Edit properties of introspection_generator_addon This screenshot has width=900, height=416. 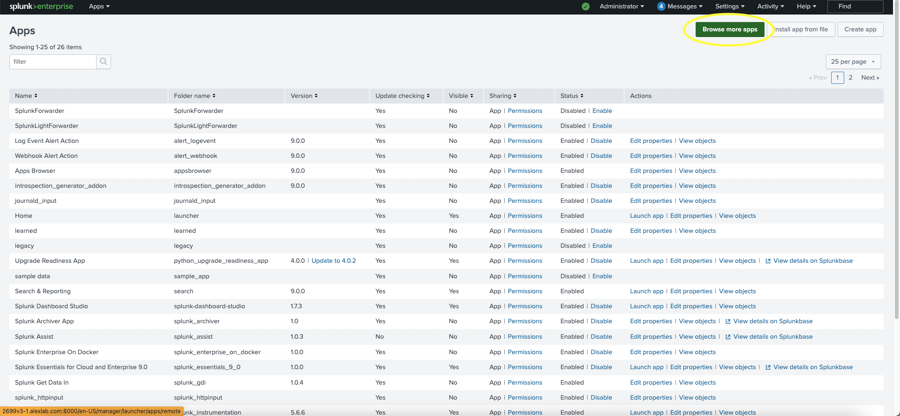tap(651, 186)
